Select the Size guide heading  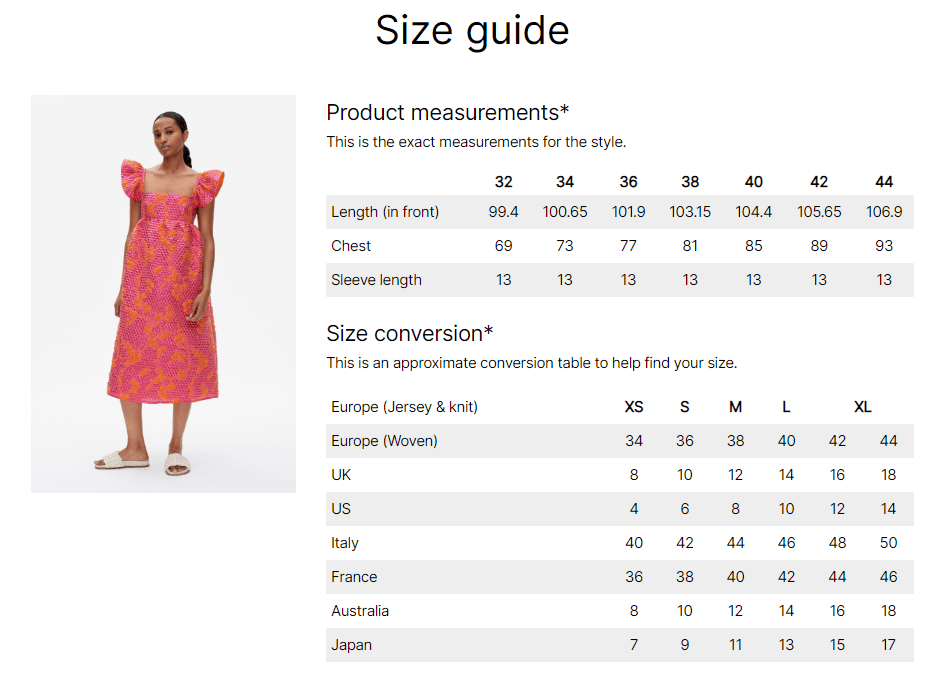pyautogui.click(x=472, y=31)
